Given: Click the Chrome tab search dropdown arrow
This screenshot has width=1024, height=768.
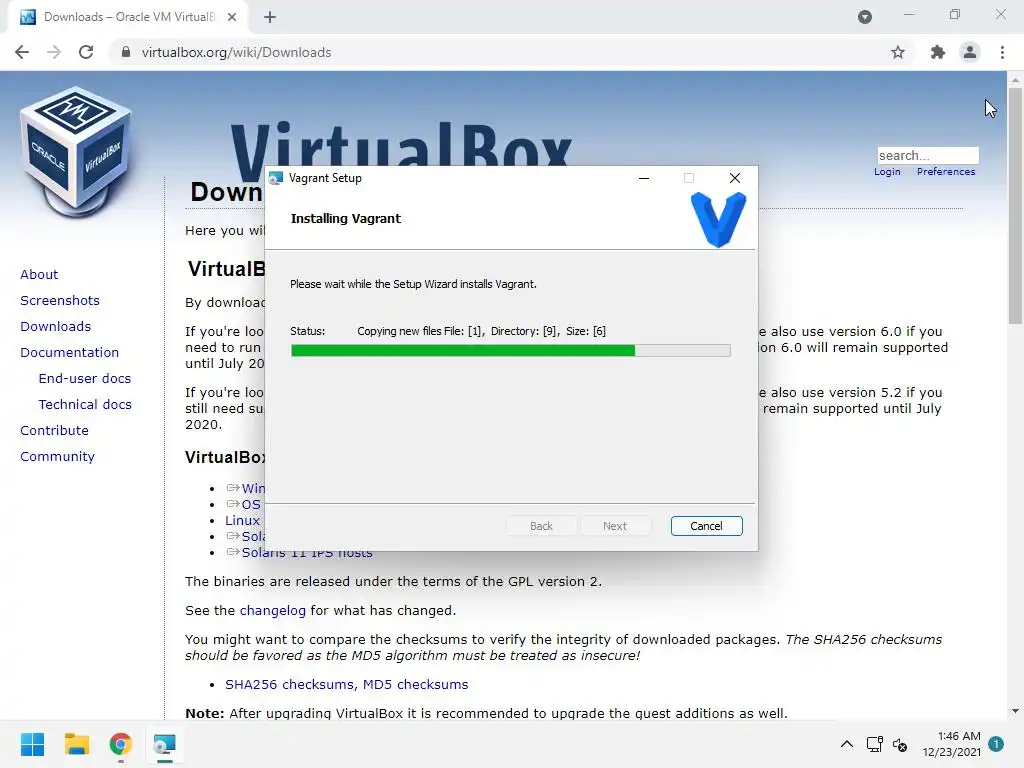Looking at the screenshot, I should (865, 17).
